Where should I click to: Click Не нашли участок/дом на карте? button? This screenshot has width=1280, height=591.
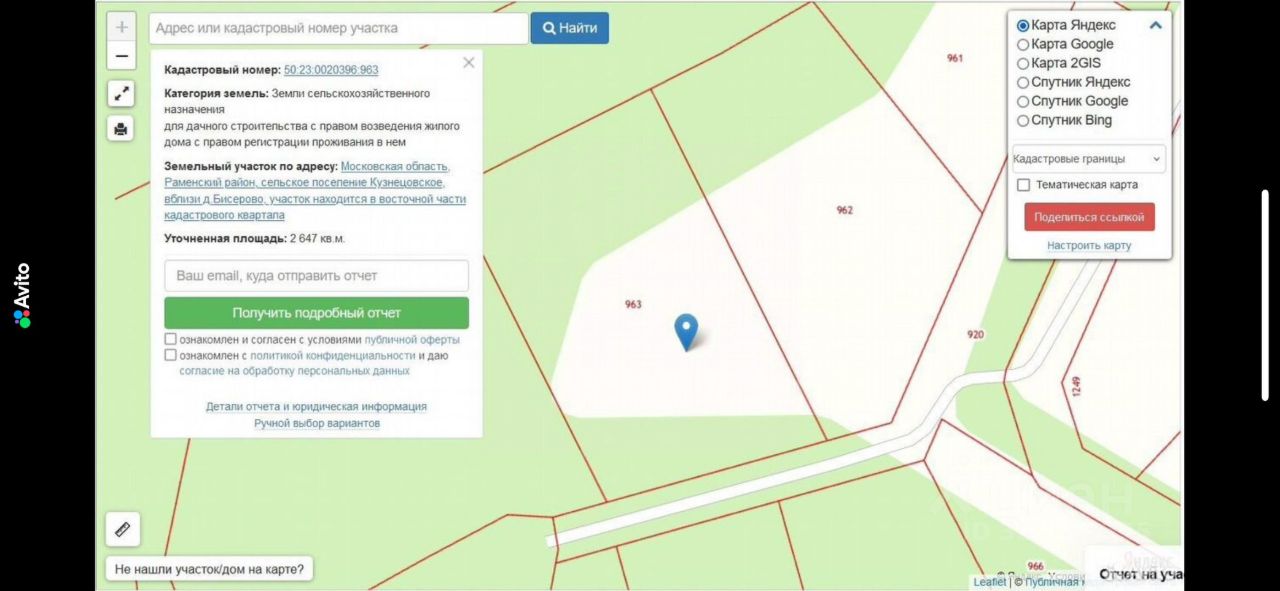210,569
